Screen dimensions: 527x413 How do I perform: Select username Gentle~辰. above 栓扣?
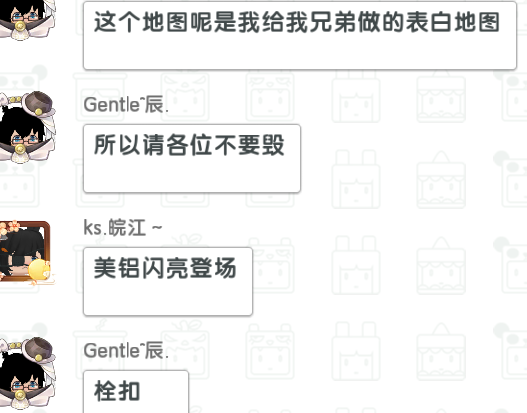[126, 350]
